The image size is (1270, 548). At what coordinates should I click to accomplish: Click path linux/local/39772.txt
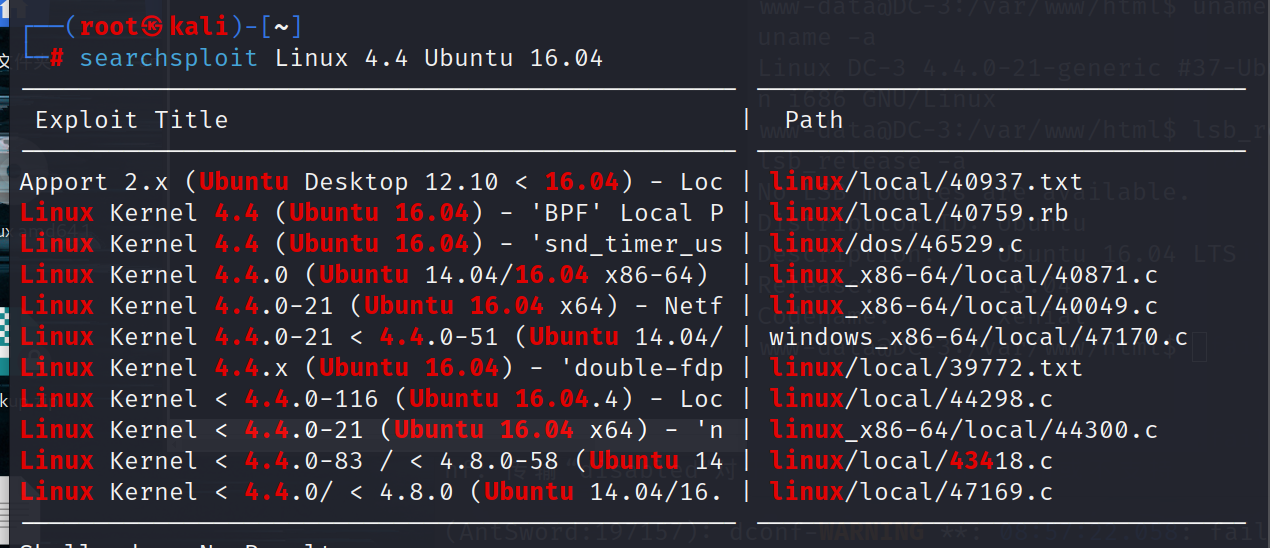(x=926, y=368)
